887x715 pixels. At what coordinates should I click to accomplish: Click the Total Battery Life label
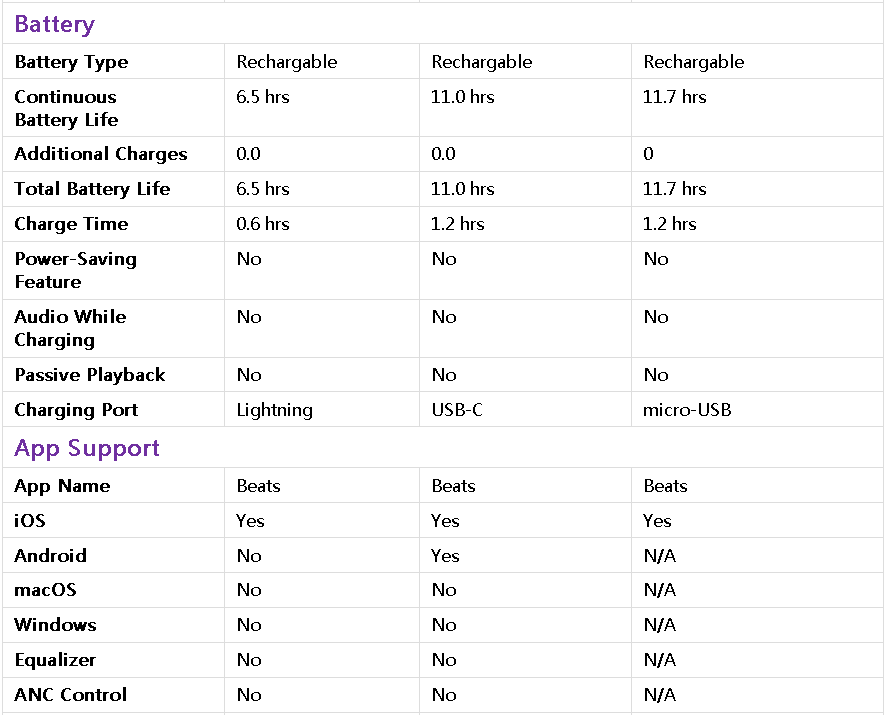point(92,189)
